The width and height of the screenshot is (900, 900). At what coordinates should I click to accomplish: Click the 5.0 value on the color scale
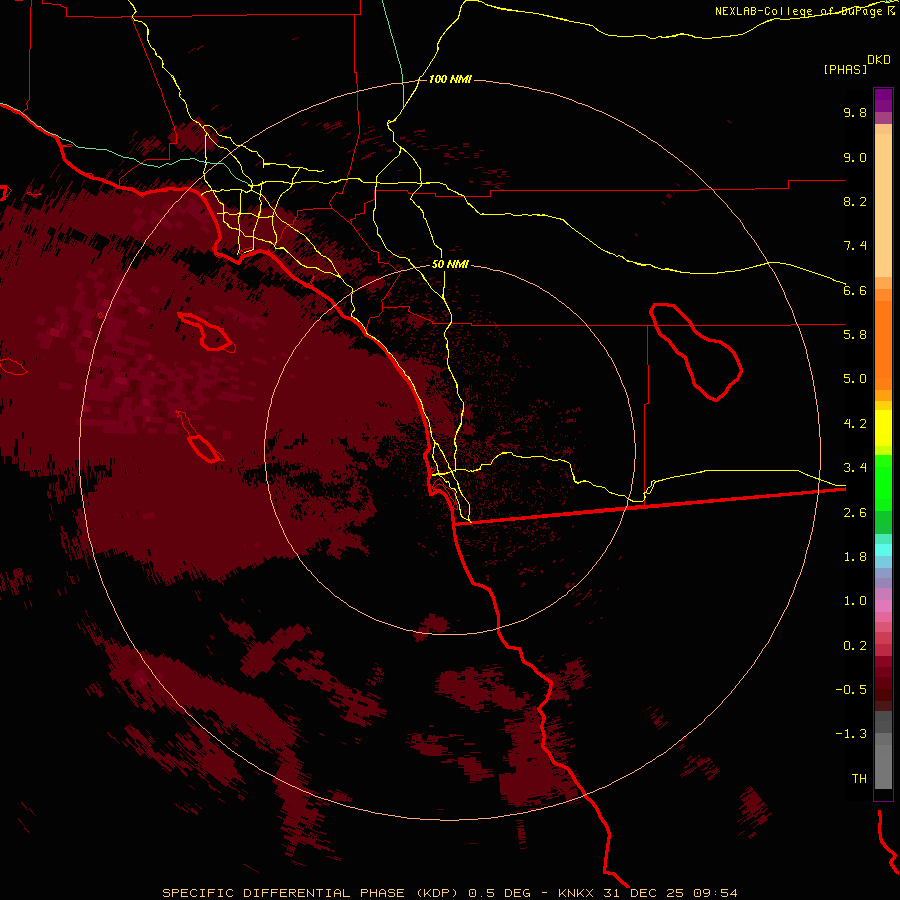click(x=855, y=379)
